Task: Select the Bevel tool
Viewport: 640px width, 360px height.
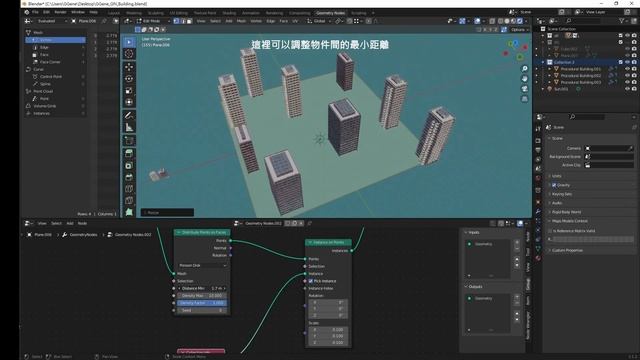Action: click(x=129, y=177)
